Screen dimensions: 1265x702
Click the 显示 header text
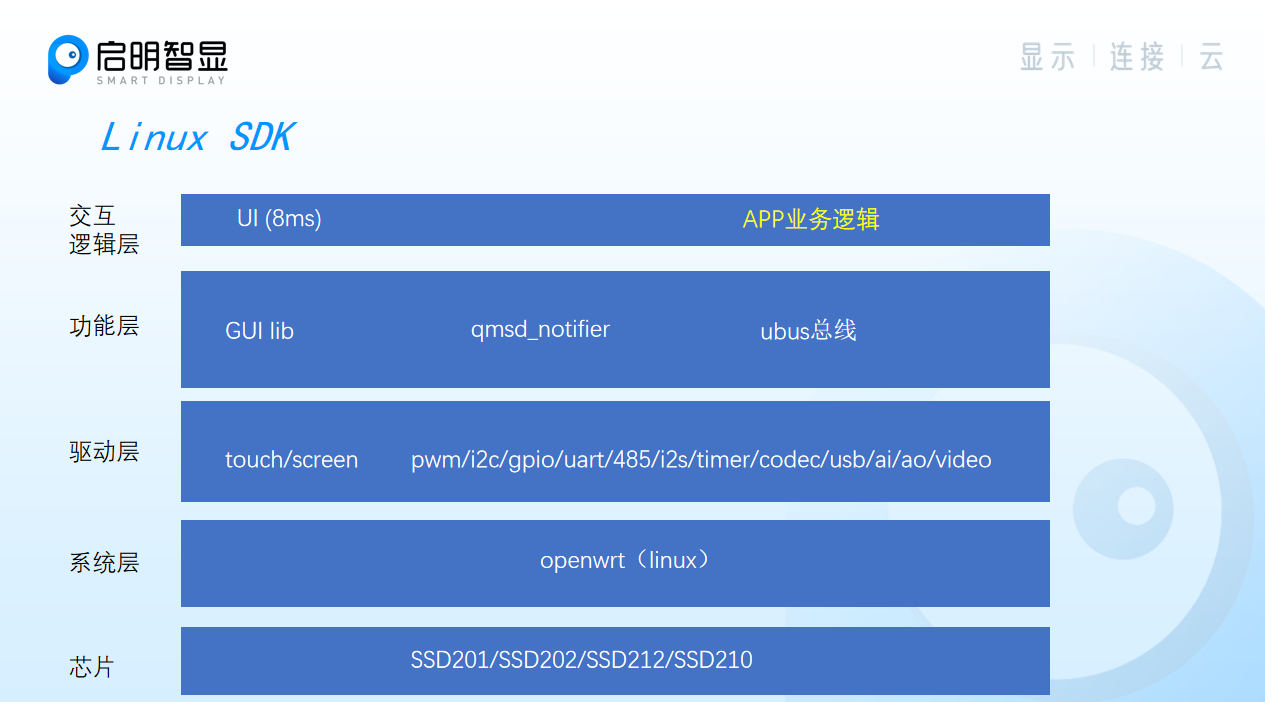(x=1047, y=56)
